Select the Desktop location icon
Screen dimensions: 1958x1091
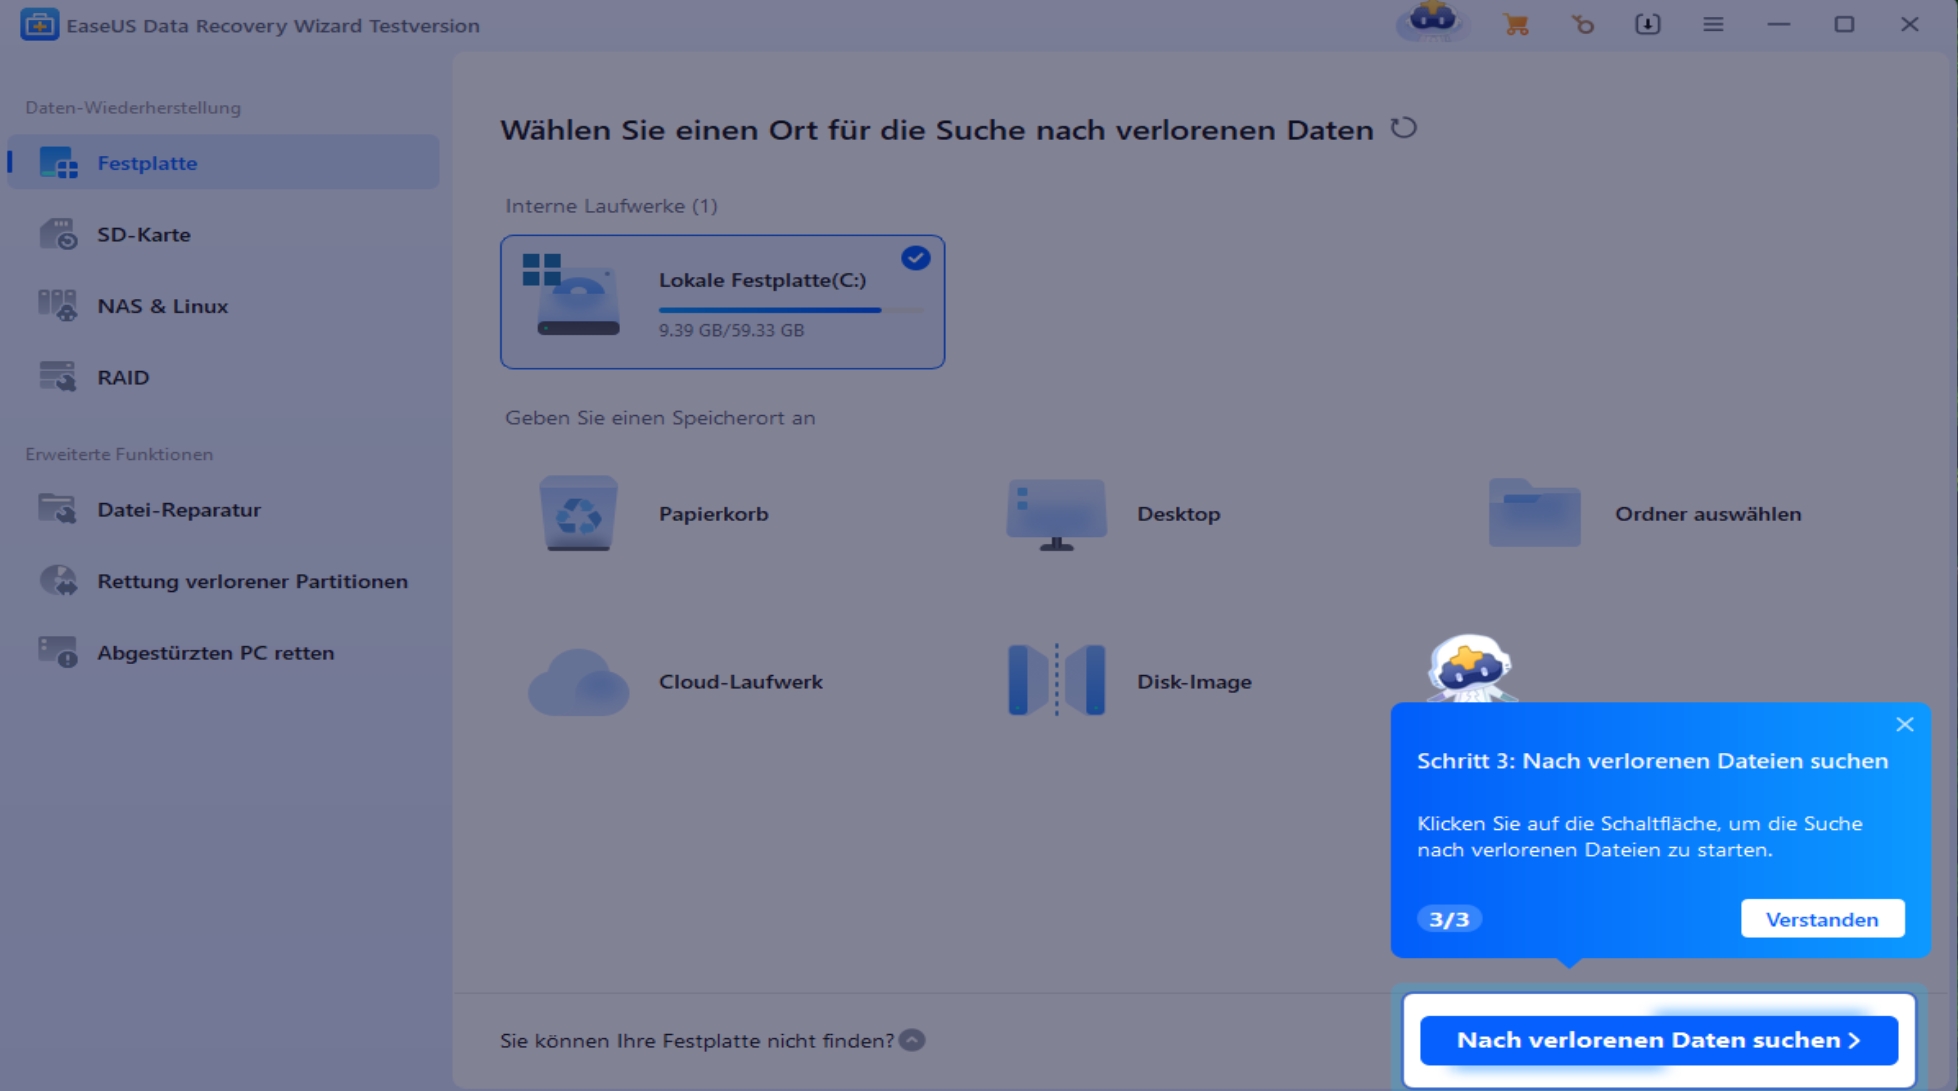click(1057, 513)
